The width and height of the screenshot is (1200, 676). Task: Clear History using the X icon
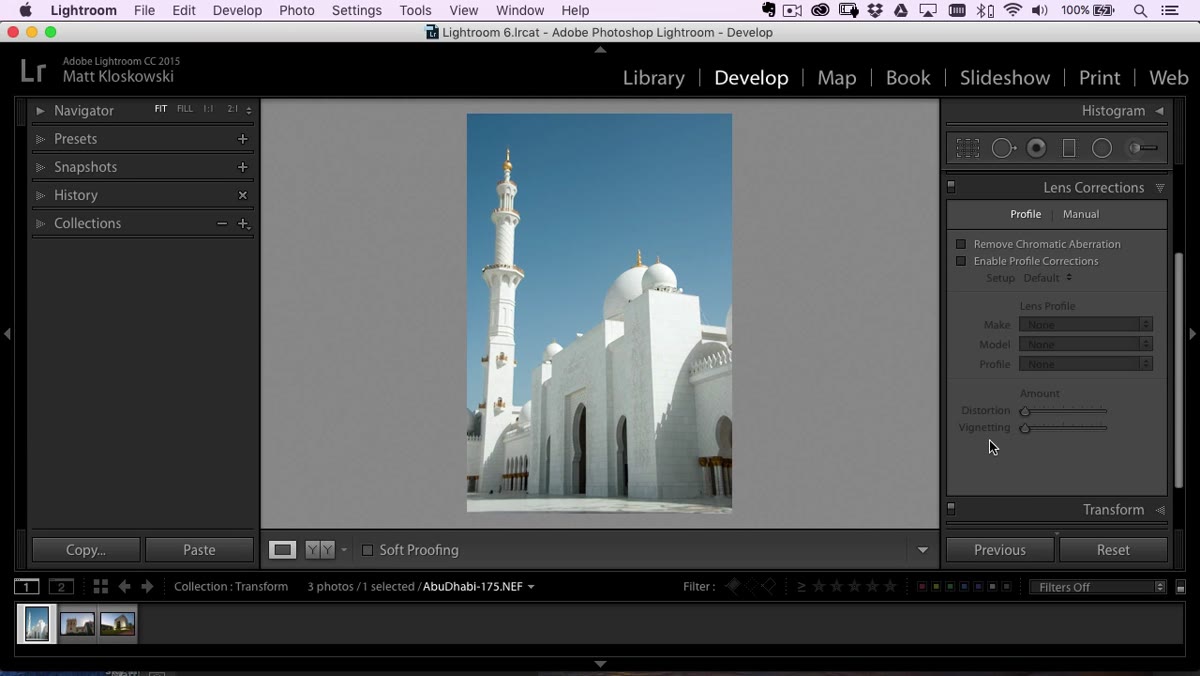click(x=242, y=195)
